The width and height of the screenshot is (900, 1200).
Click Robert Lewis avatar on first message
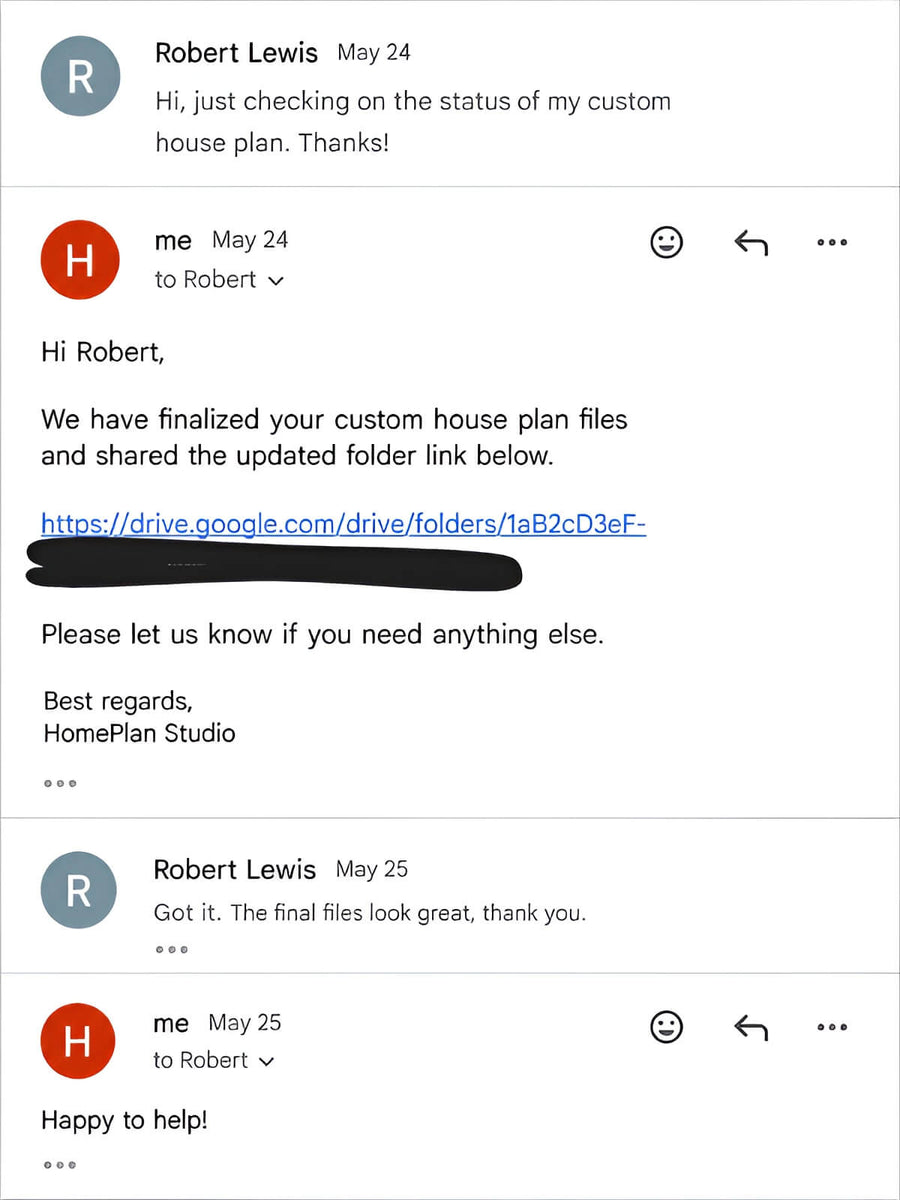pos(80,76)
